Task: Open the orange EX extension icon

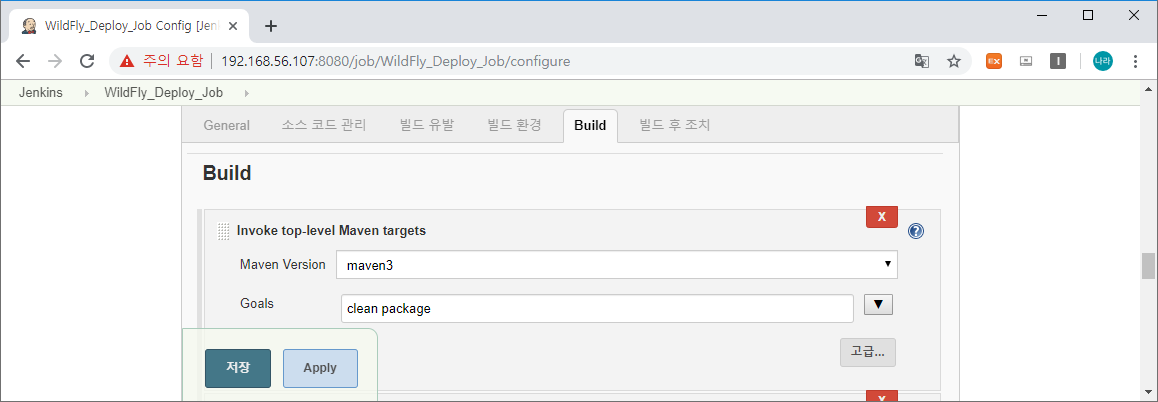Action: pos(993,61)
